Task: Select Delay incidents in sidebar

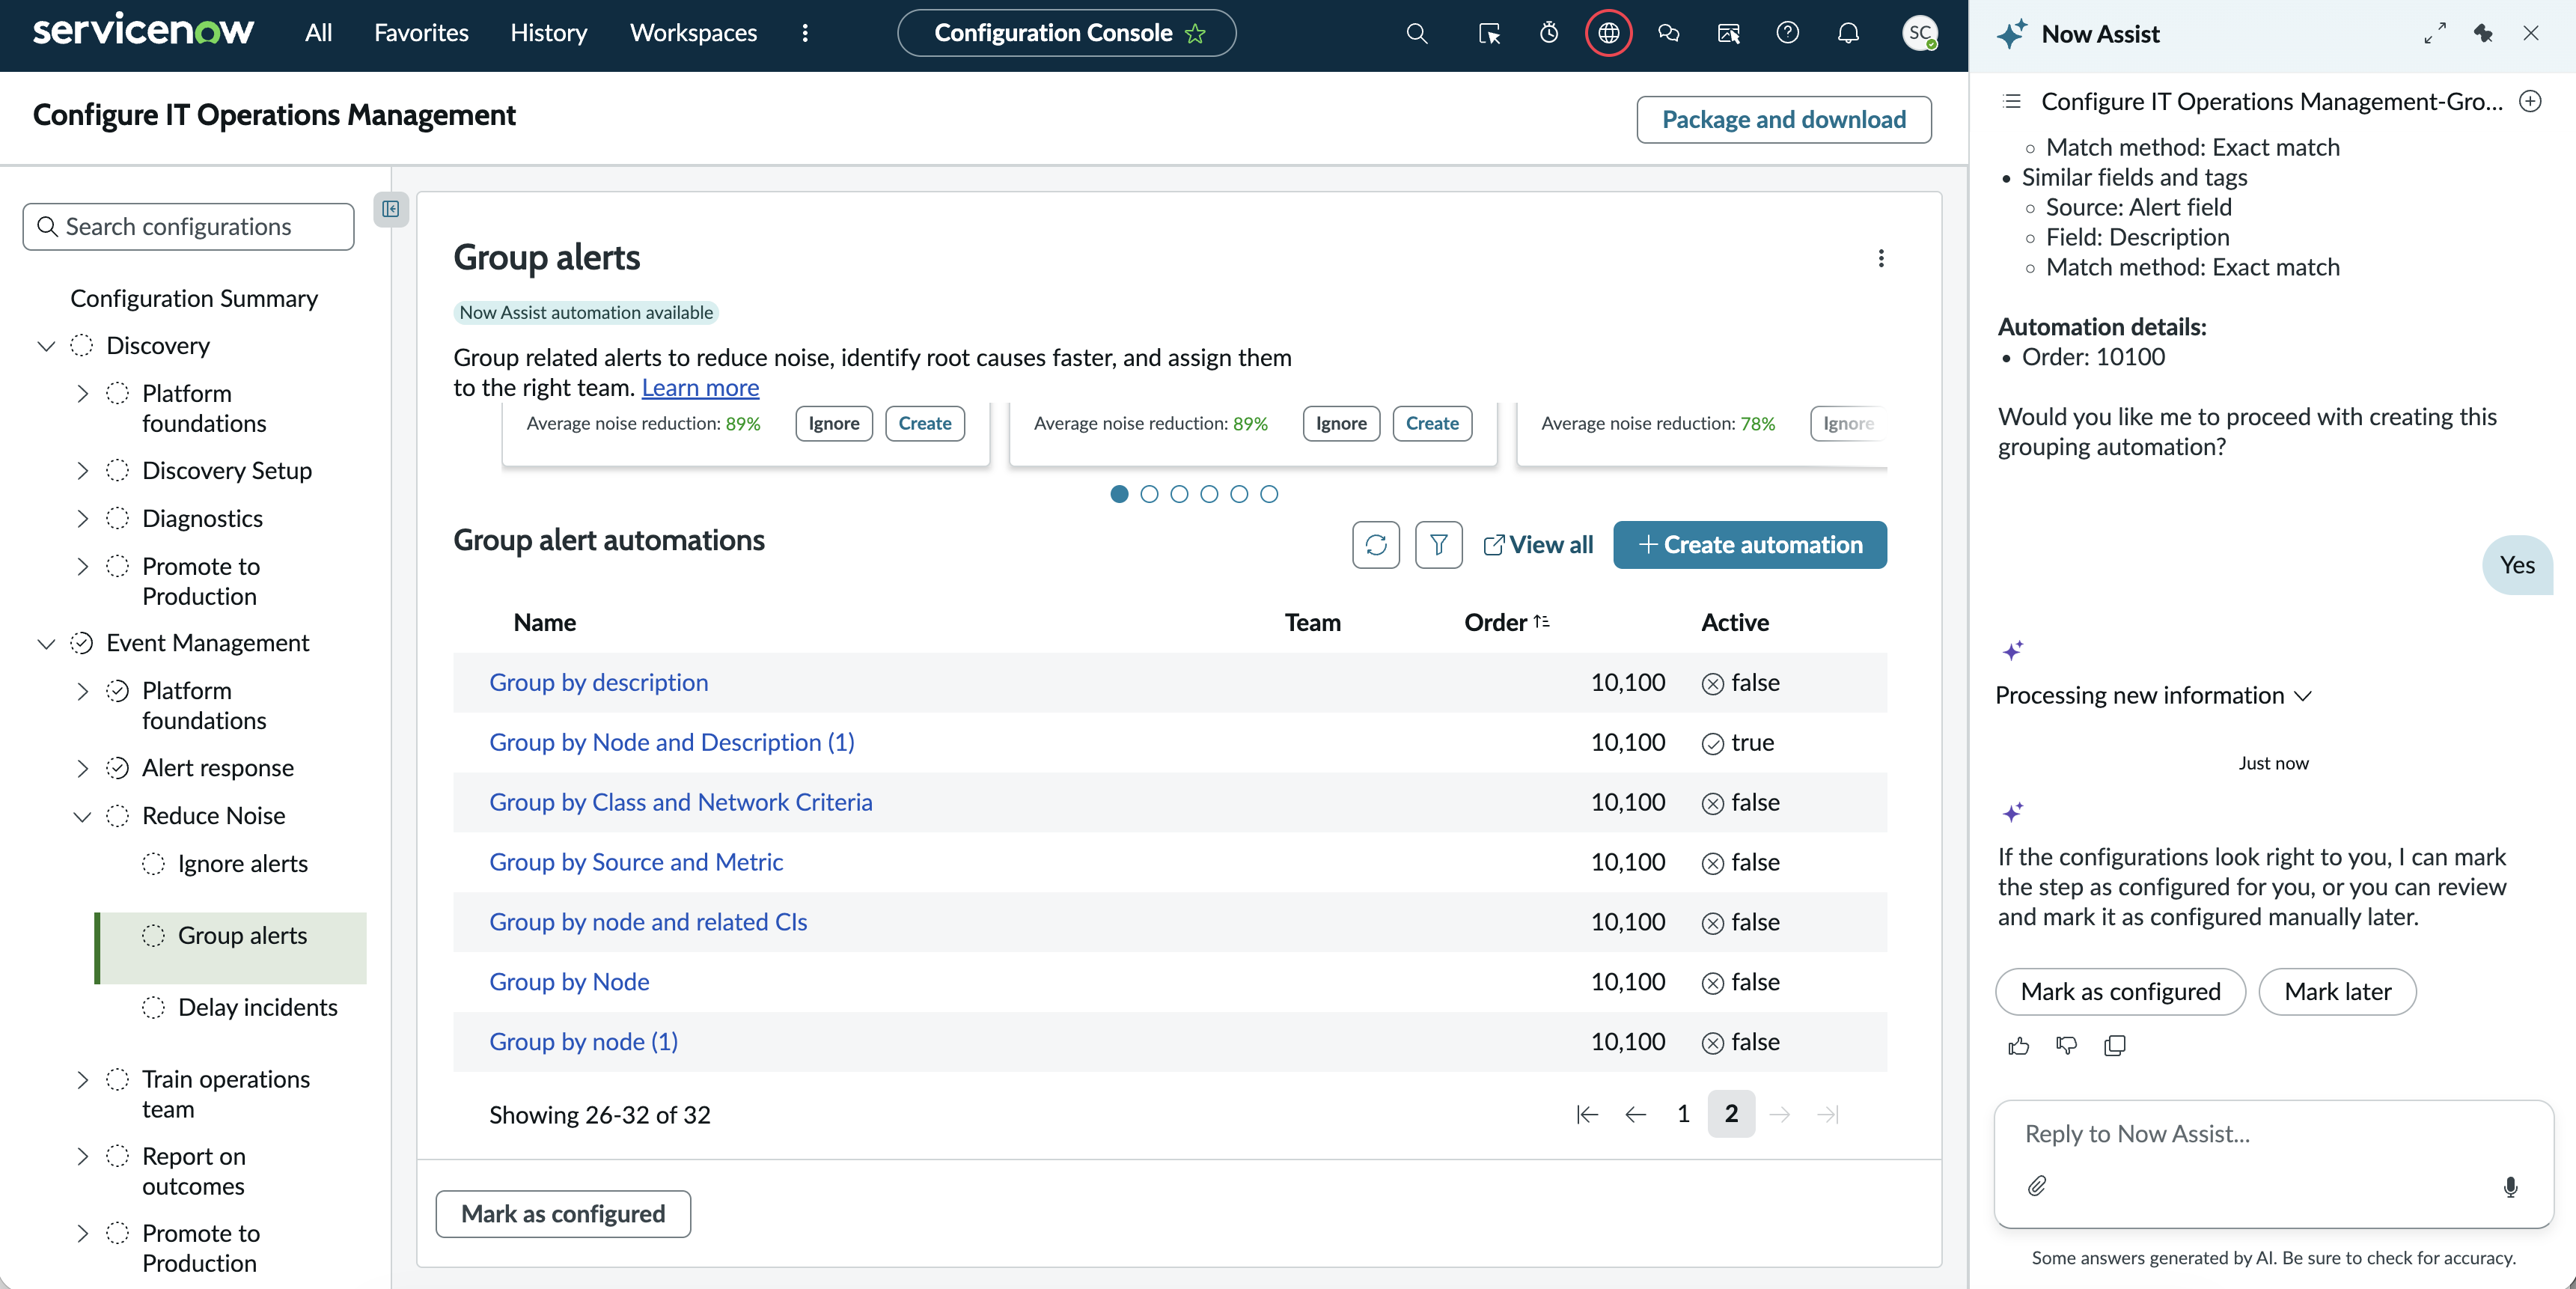Action: pyautogui.click(x=257, y=1008)
